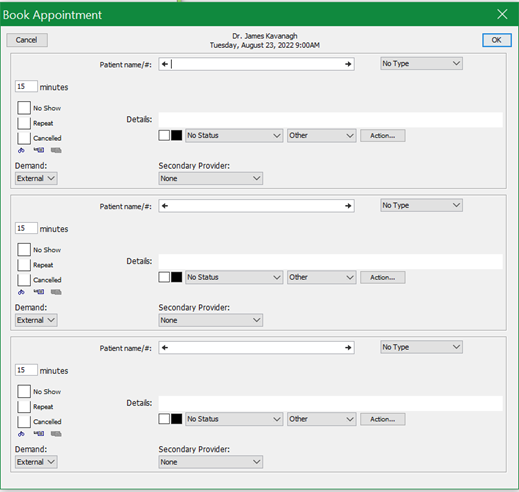Open first Demand External dropdown

click(36, 178)
